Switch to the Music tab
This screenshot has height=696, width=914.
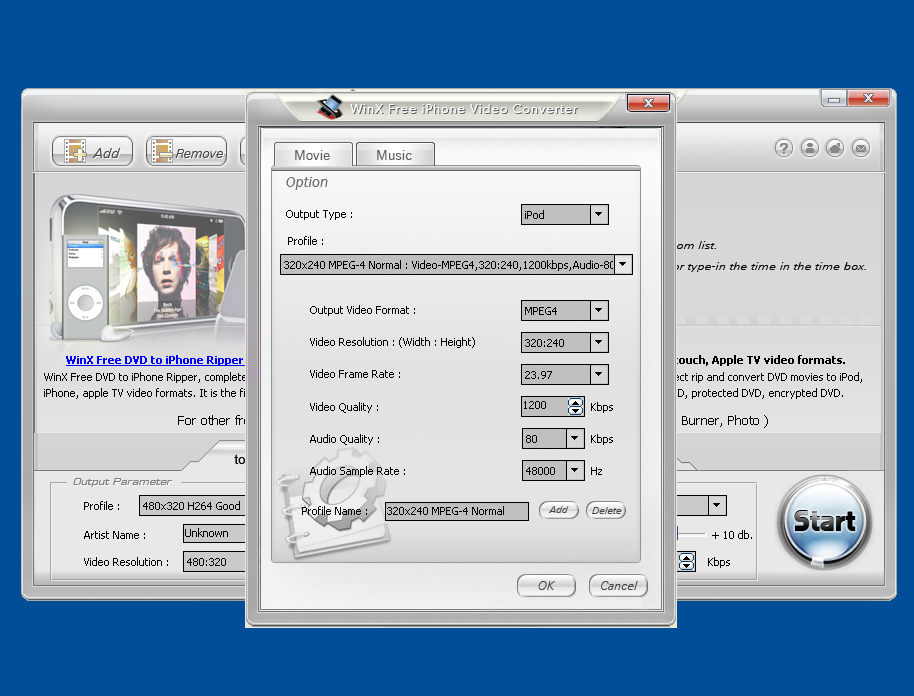pyautogui.click(x=395, y=155)
